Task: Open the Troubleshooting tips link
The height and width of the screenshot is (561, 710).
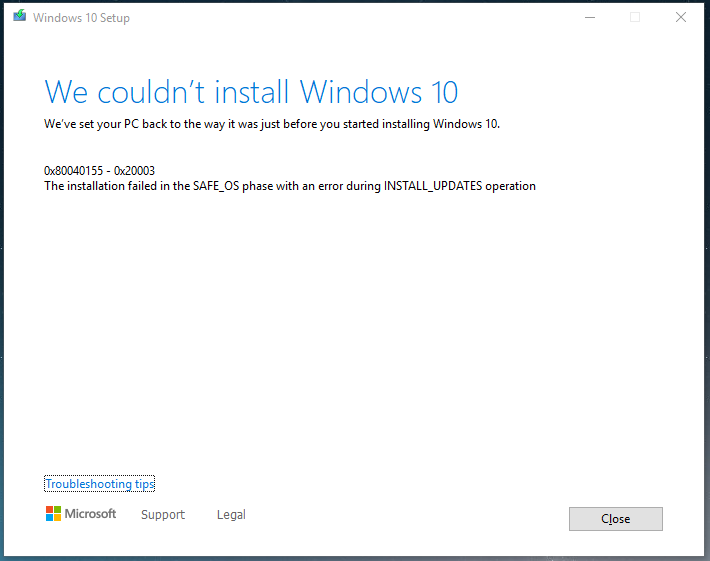Action: tap(100, 484)
